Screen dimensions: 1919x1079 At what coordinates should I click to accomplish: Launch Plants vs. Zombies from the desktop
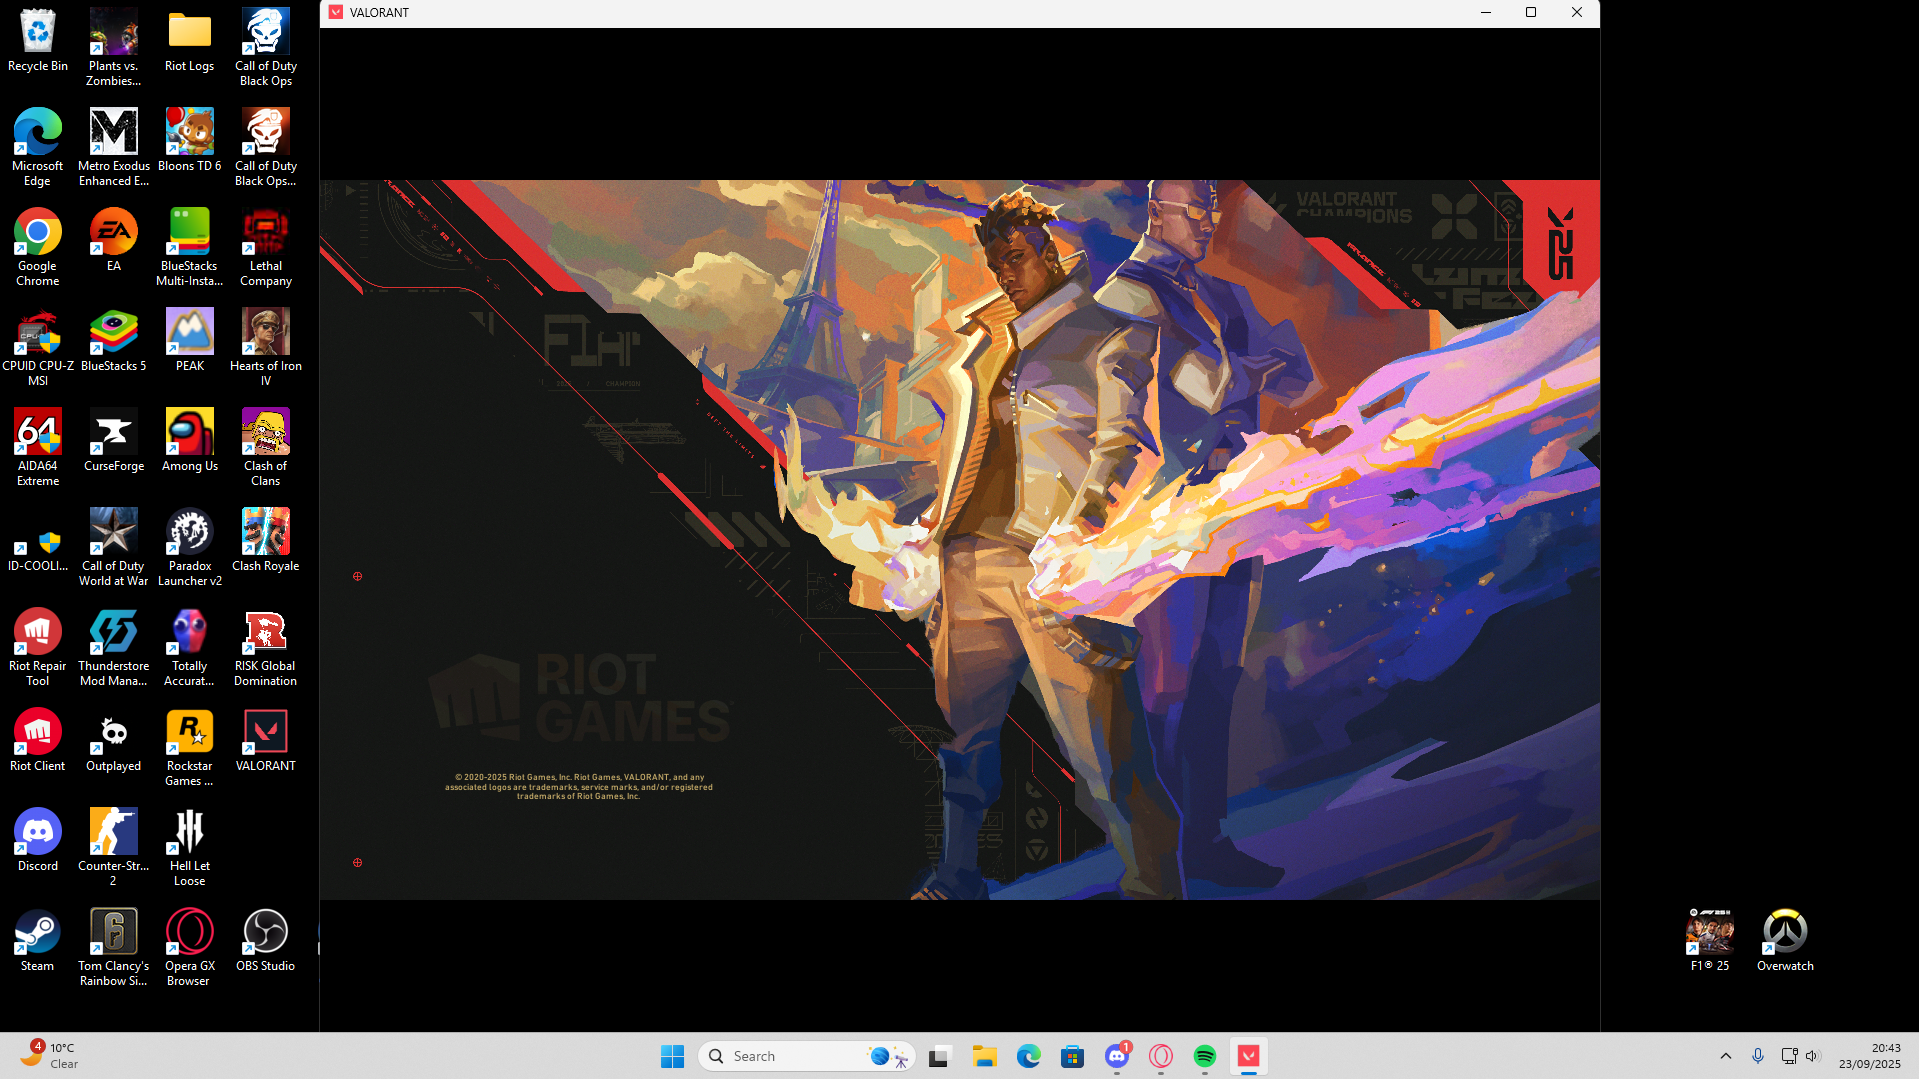114,48
